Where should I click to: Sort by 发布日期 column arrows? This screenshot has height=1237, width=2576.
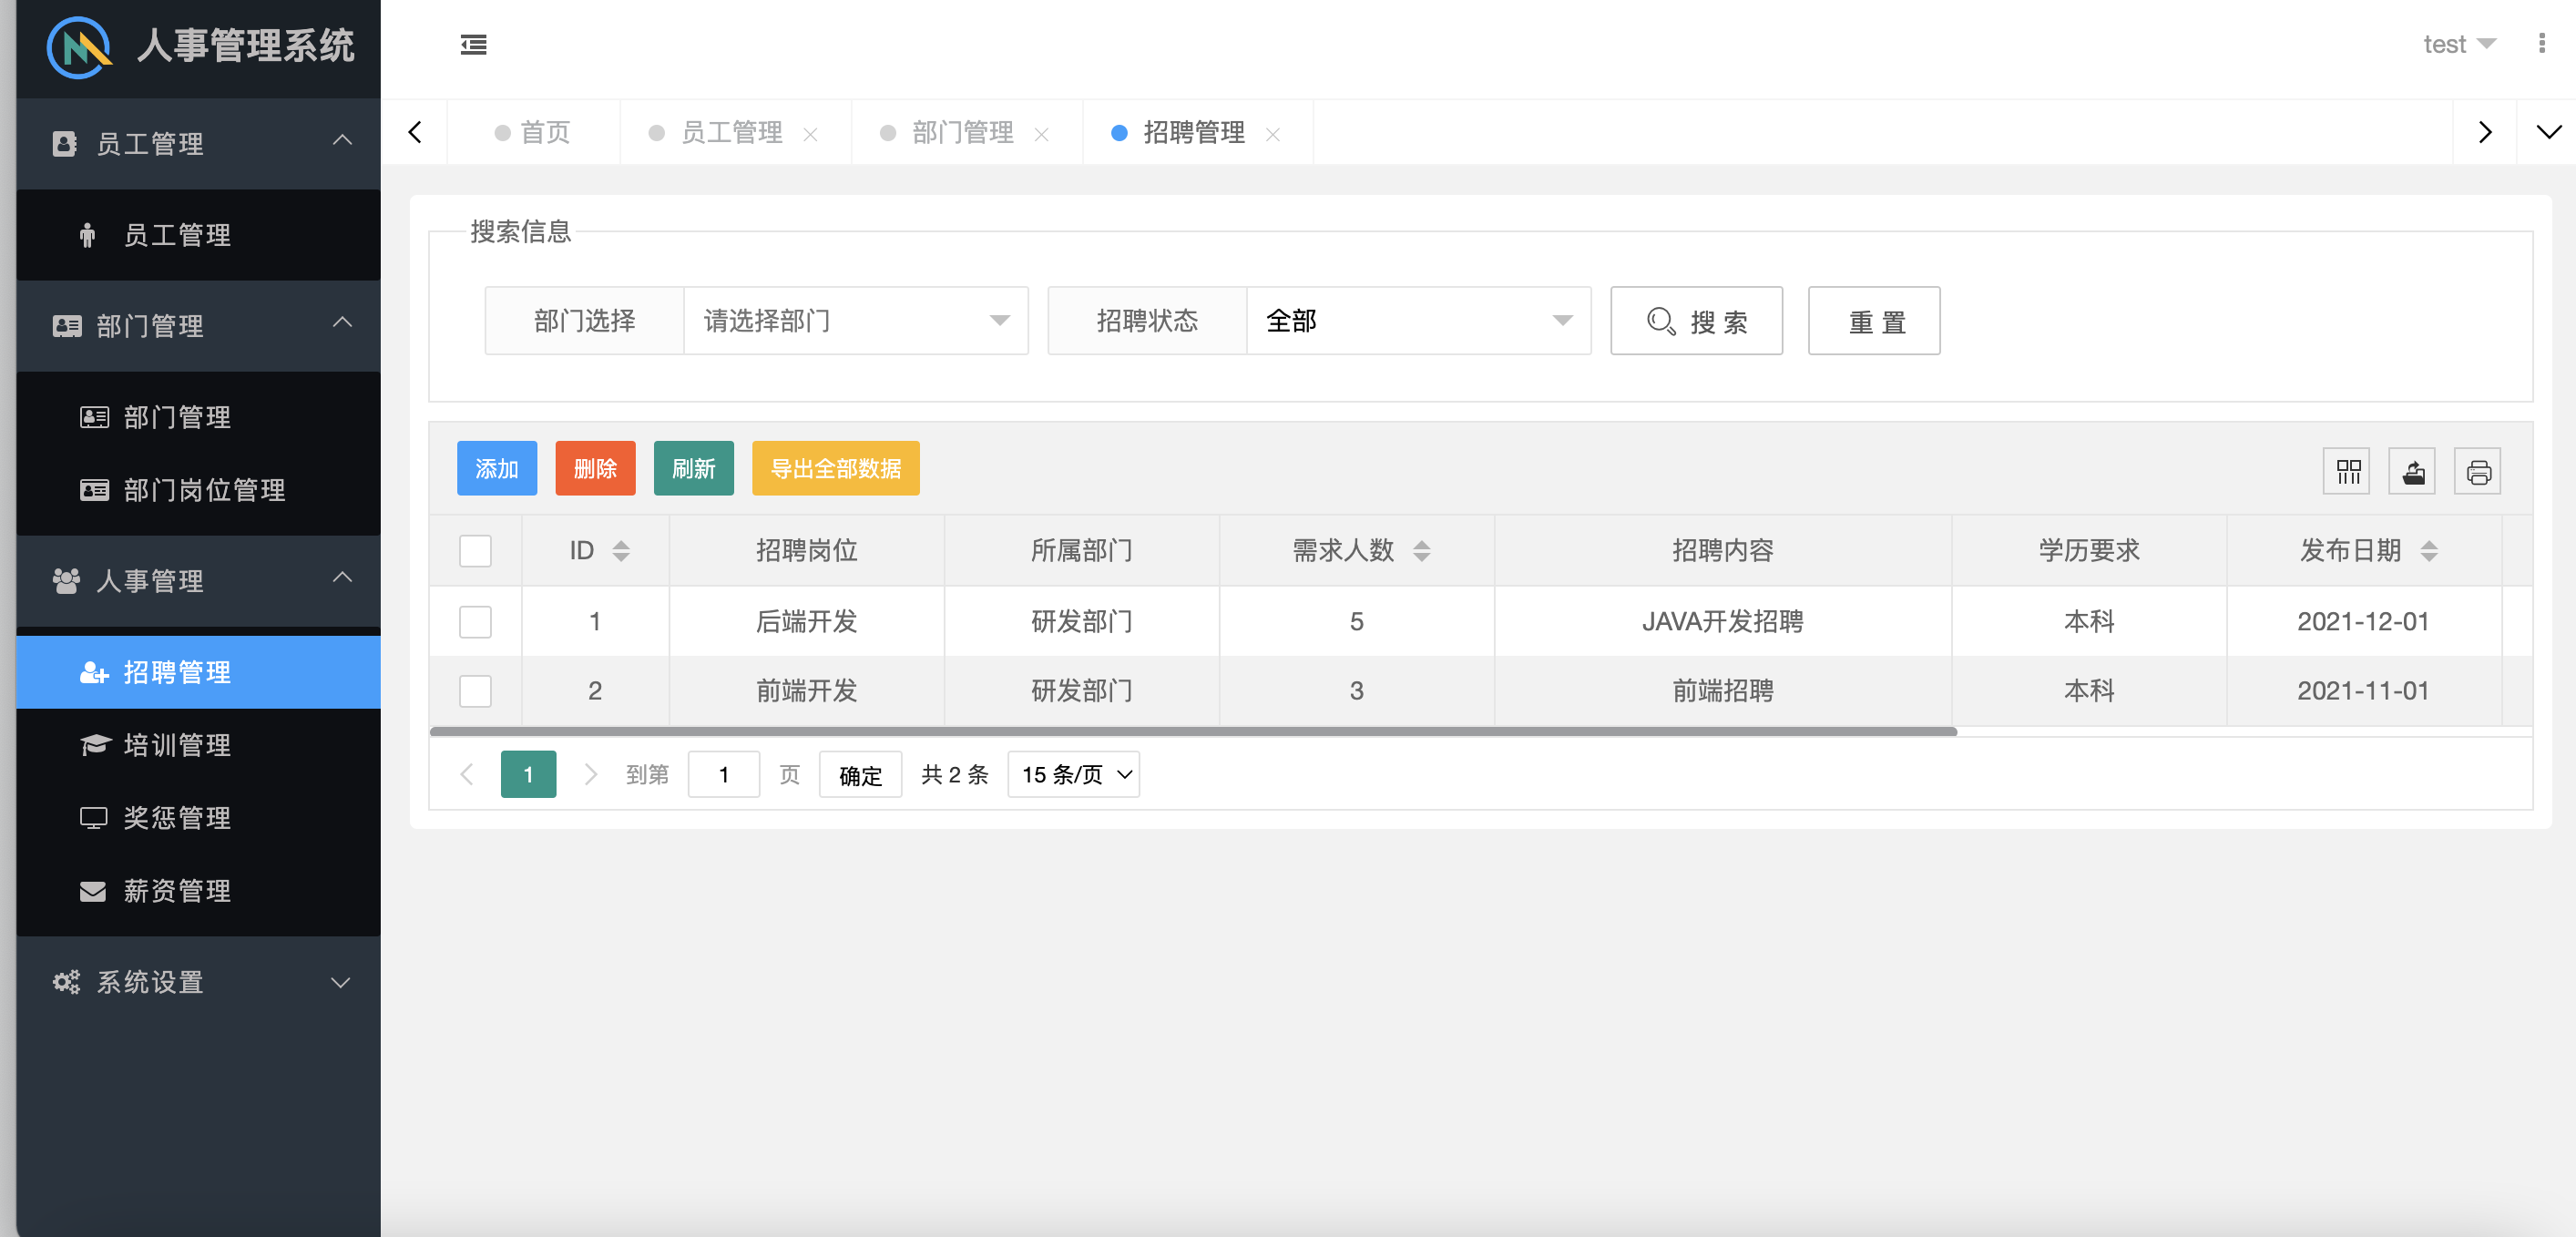click(2428, 551)
